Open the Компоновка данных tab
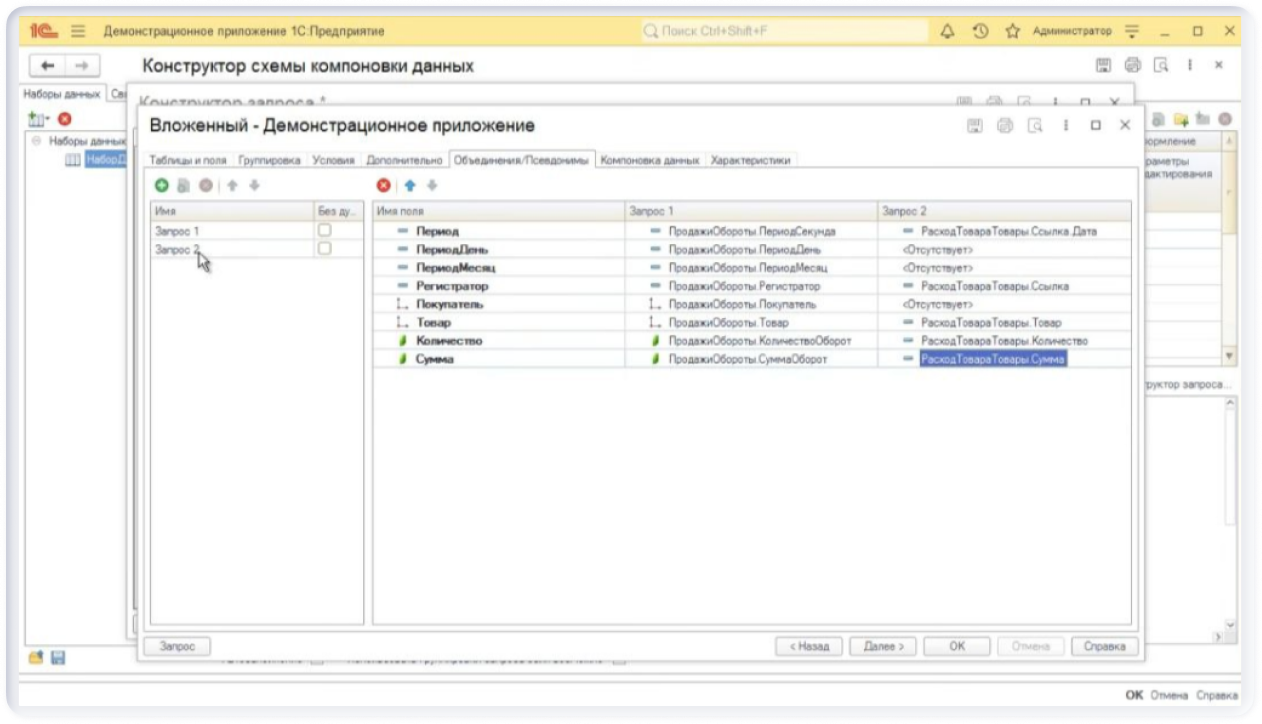Viewport: 1262px width, 724px height. click(650, 160)
